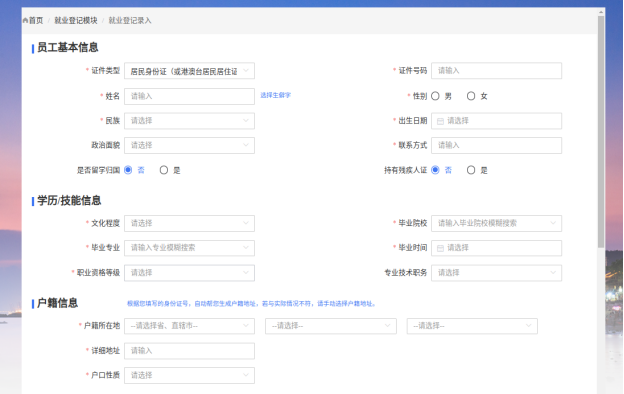The width and height of the screenshot is (624, 394).
Task: Open second 户籍所在地 city dropdown
Action: tap(331, 326)
